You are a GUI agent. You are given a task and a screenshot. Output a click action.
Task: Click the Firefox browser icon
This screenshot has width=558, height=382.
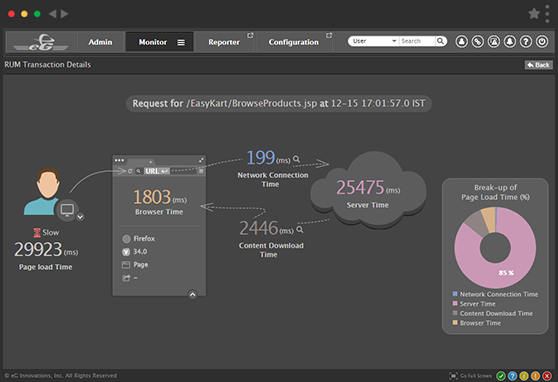pyautogui.click(x=126, y=239)
